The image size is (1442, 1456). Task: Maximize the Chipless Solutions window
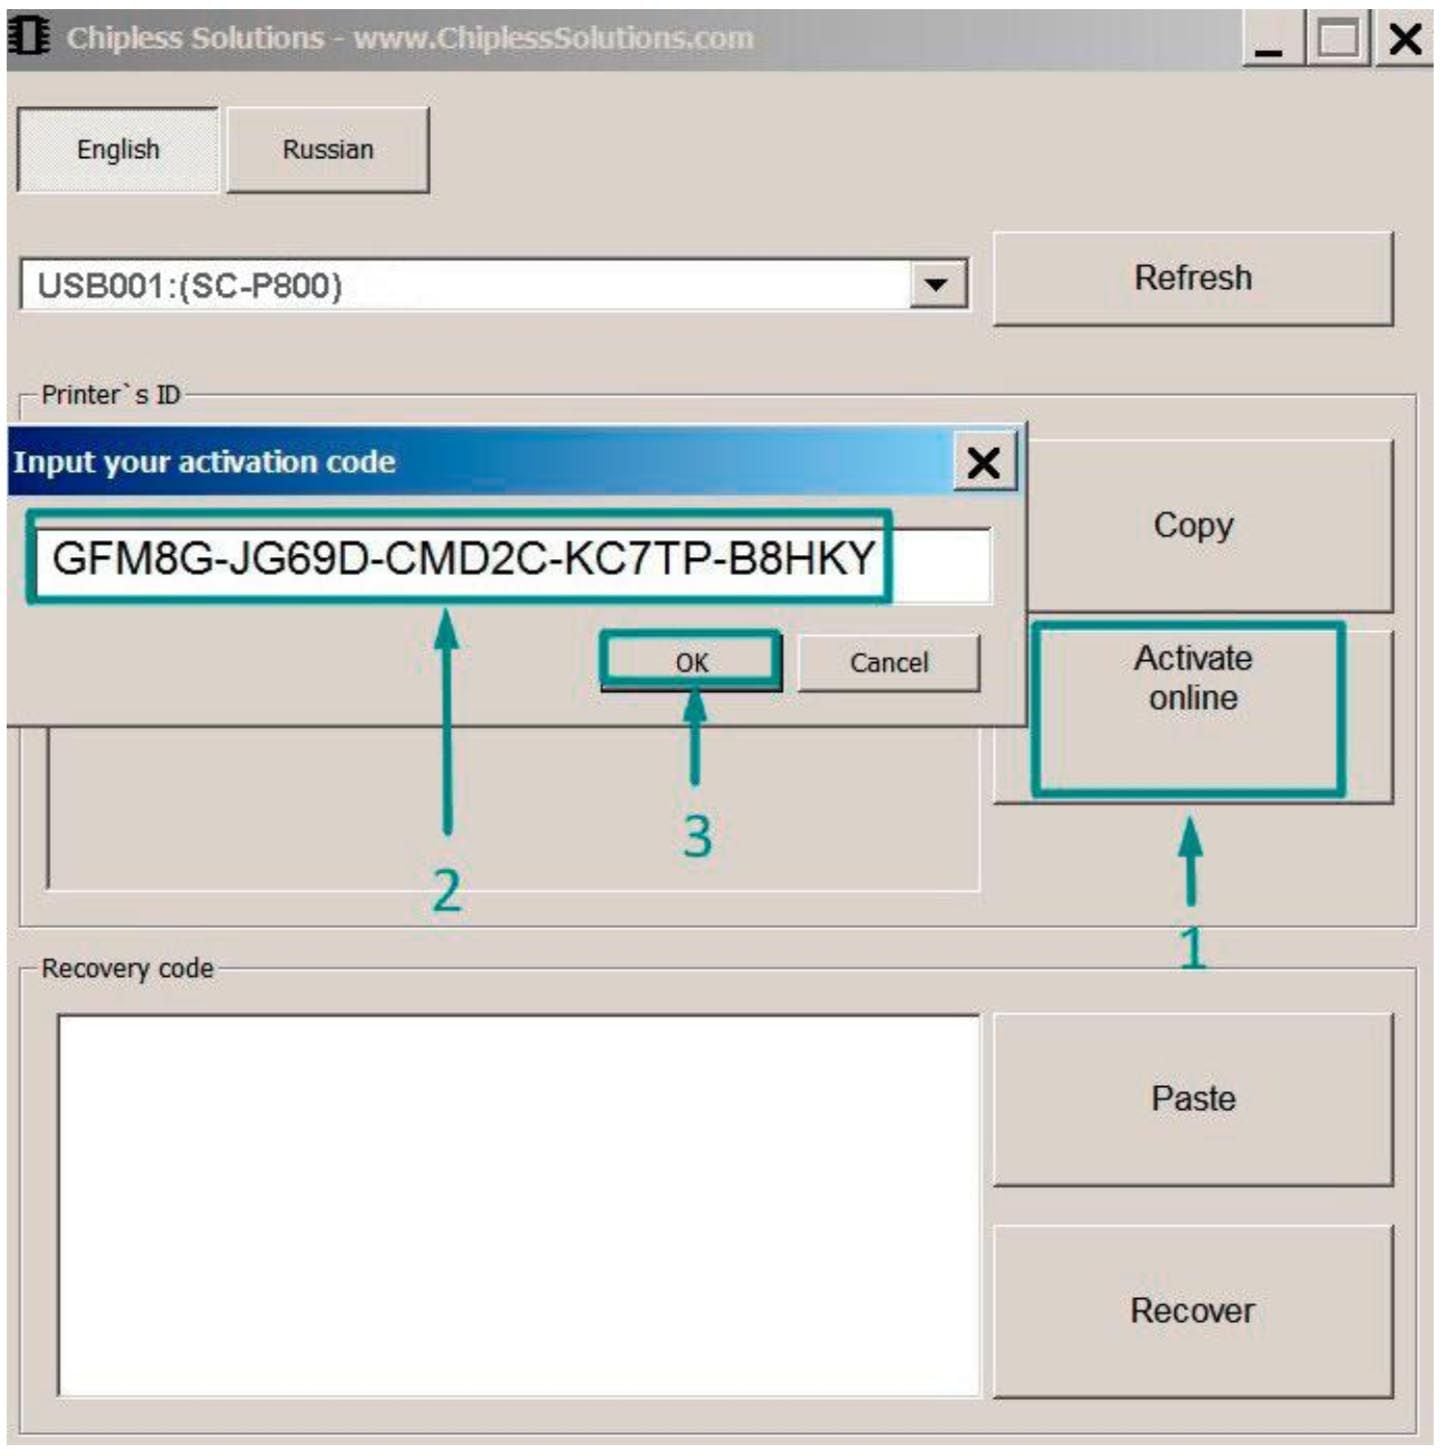point(1337,40)
